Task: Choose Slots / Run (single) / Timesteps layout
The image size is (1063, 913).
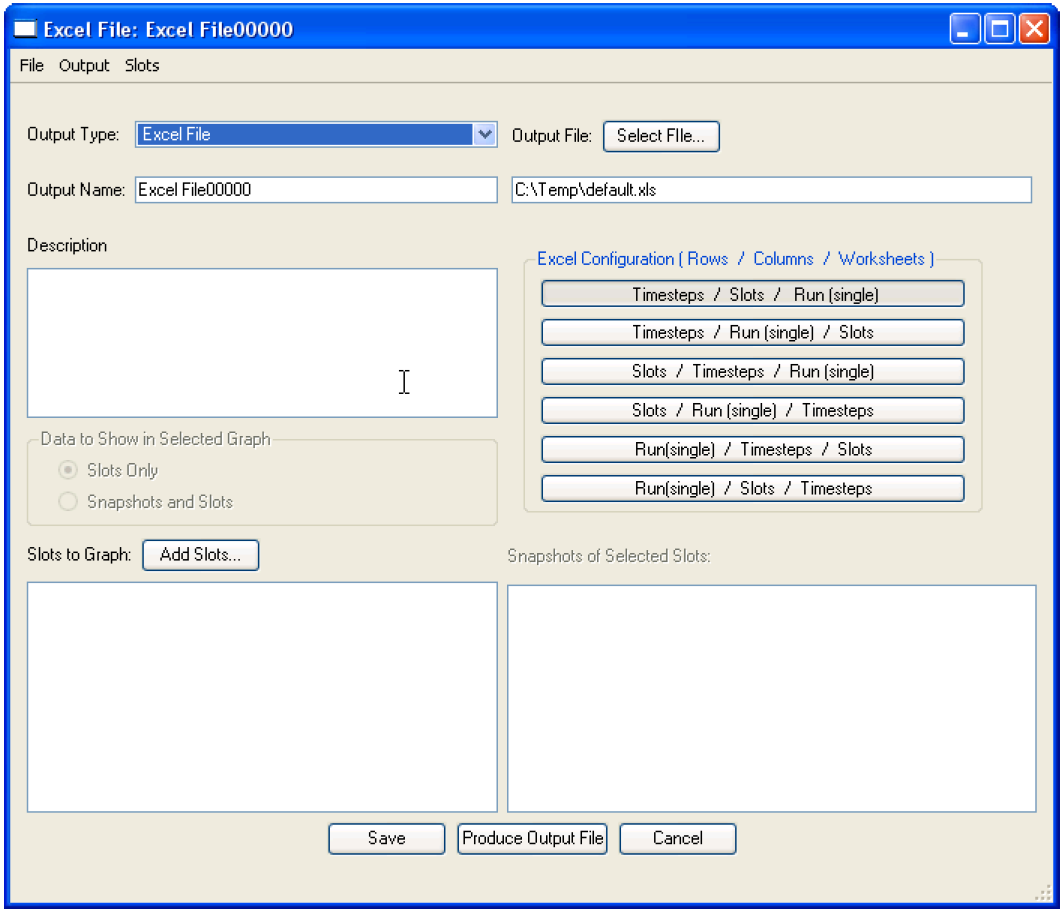Action: coord(752,411)
